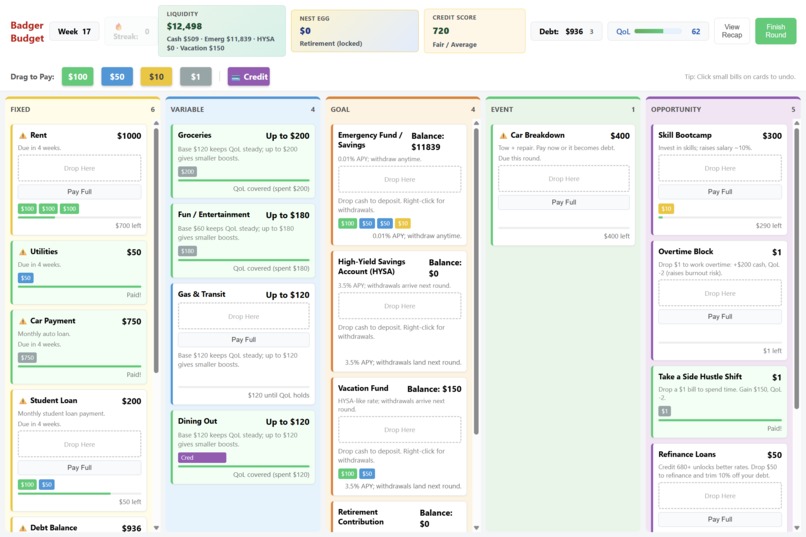806x537 pixels.
Task: Pick the yellow $10 bill
Action: [156, 77]
